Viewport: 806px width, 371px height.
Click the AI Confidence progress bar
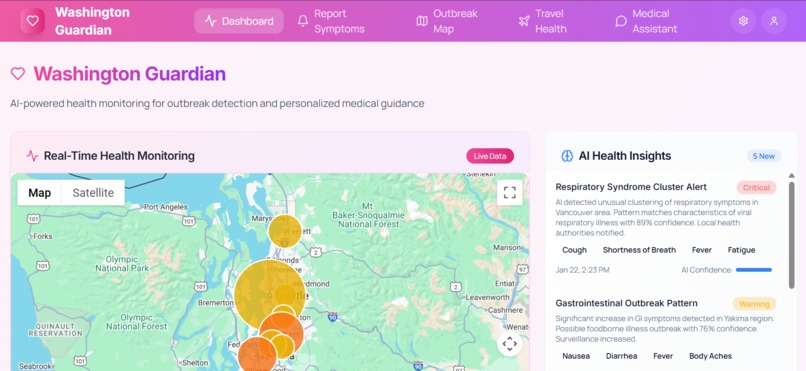click(x=754, y=270)
